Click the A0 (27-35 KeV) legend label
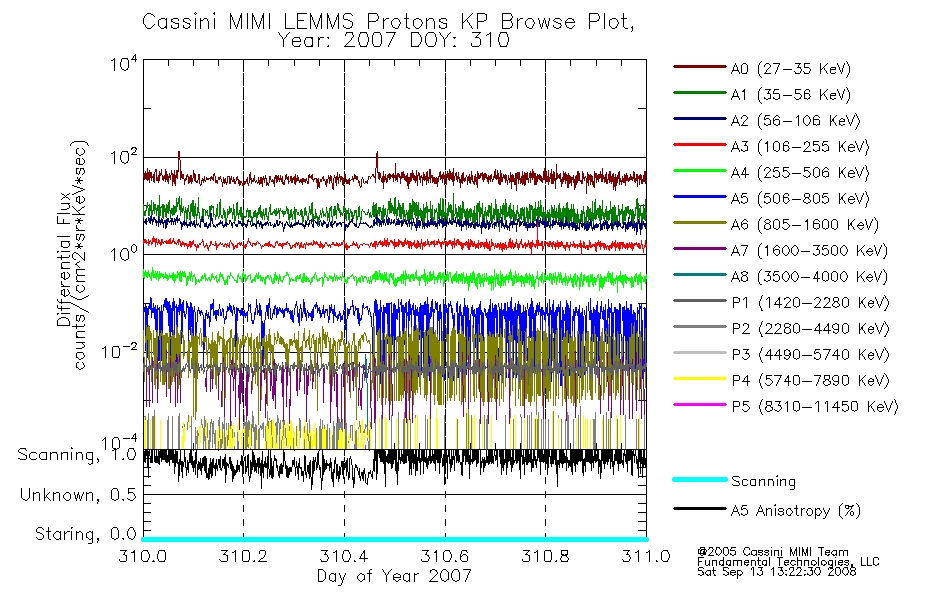950x600 pixels. pos(791,69)
